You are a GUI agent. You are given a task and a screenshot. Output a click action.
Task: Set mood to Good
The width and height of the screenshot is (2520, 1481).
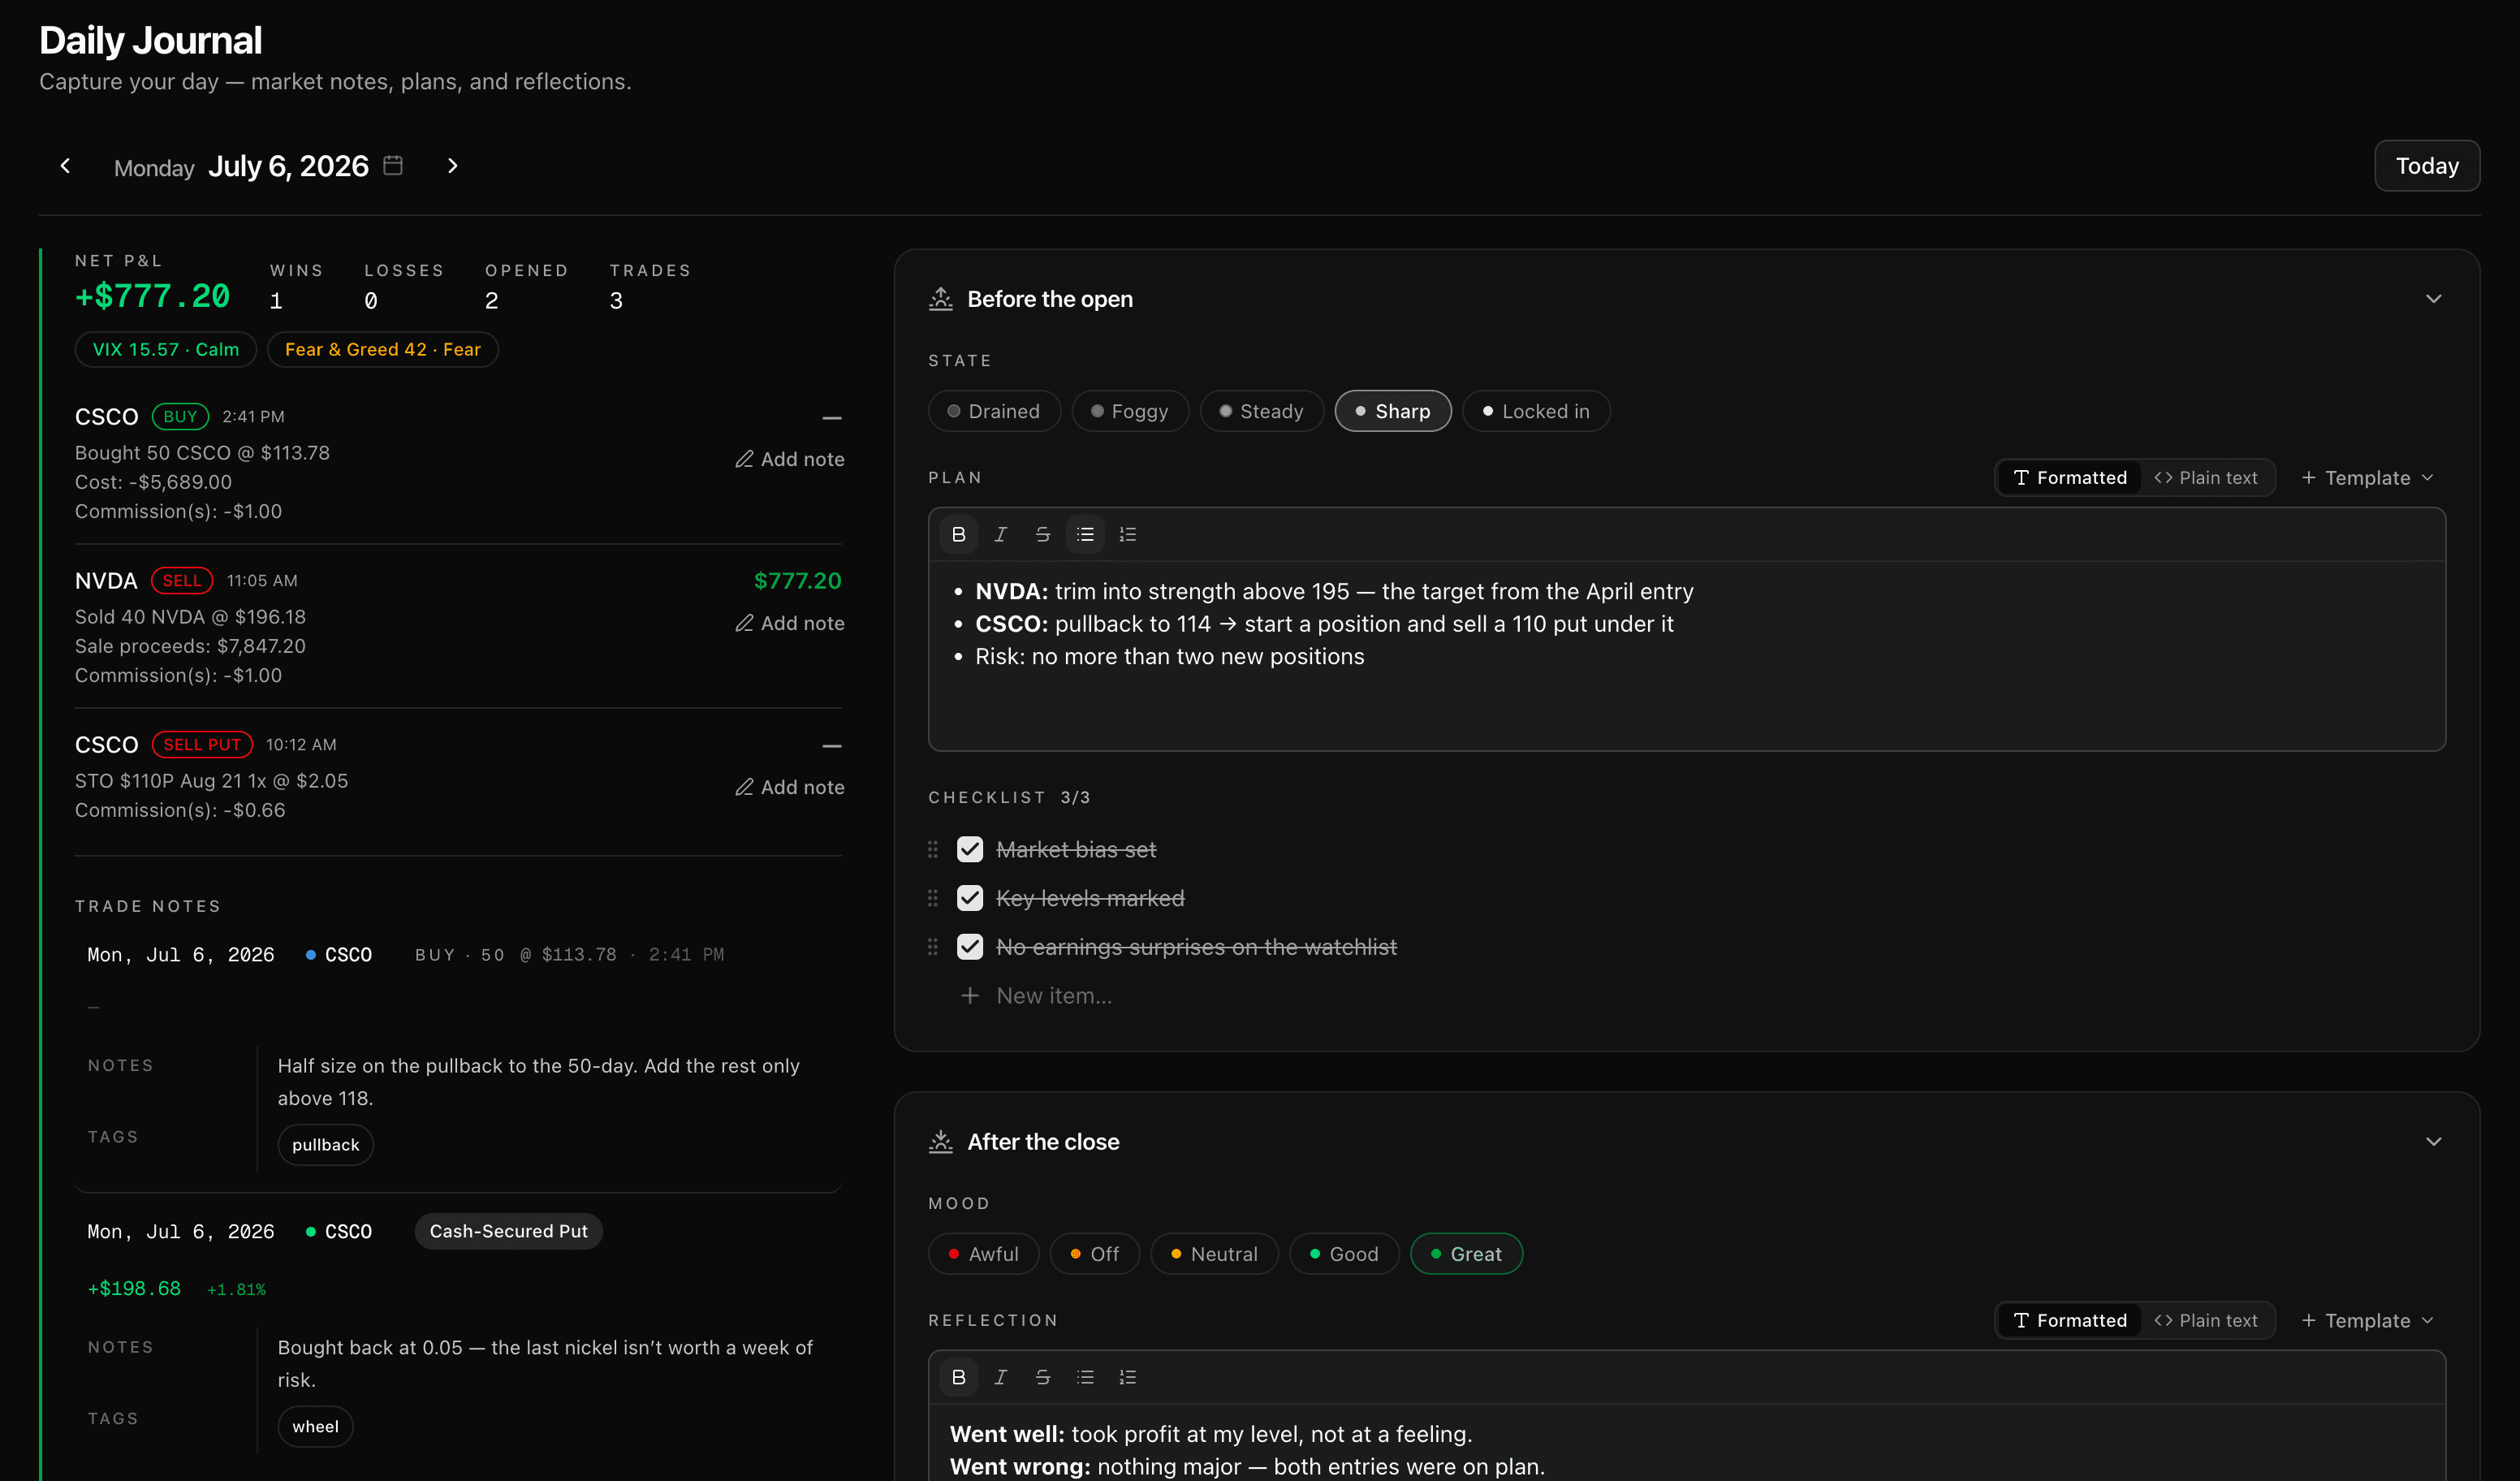[x=1344, y=1254]
